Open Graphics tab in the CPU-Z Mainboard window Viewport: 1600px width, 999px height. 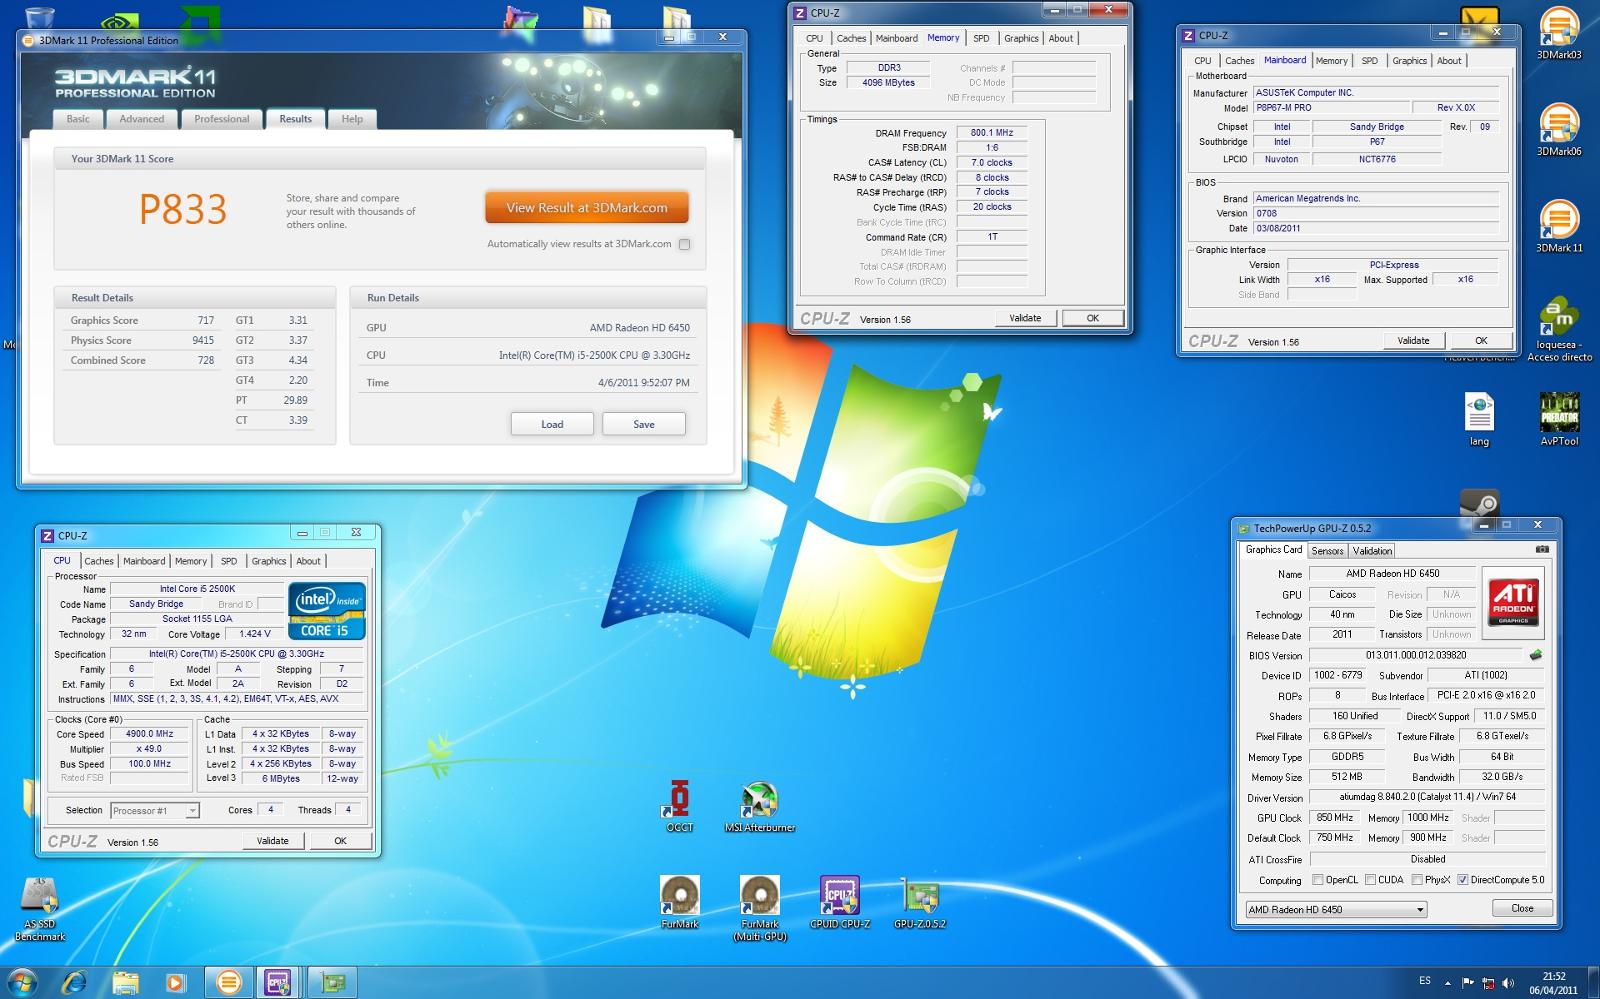pyautogui.click(x=1409, y=61)
